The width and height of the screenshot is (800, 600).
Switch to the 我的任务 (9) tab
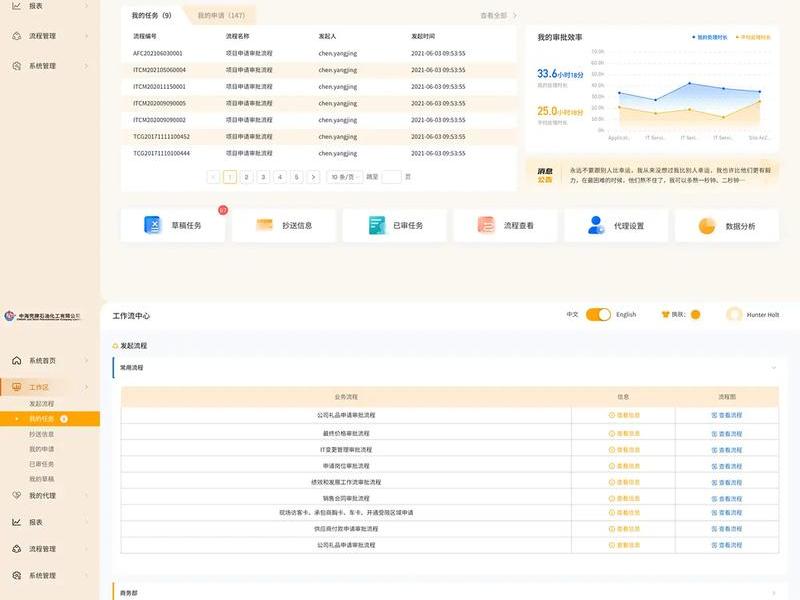tap(152, 15)
